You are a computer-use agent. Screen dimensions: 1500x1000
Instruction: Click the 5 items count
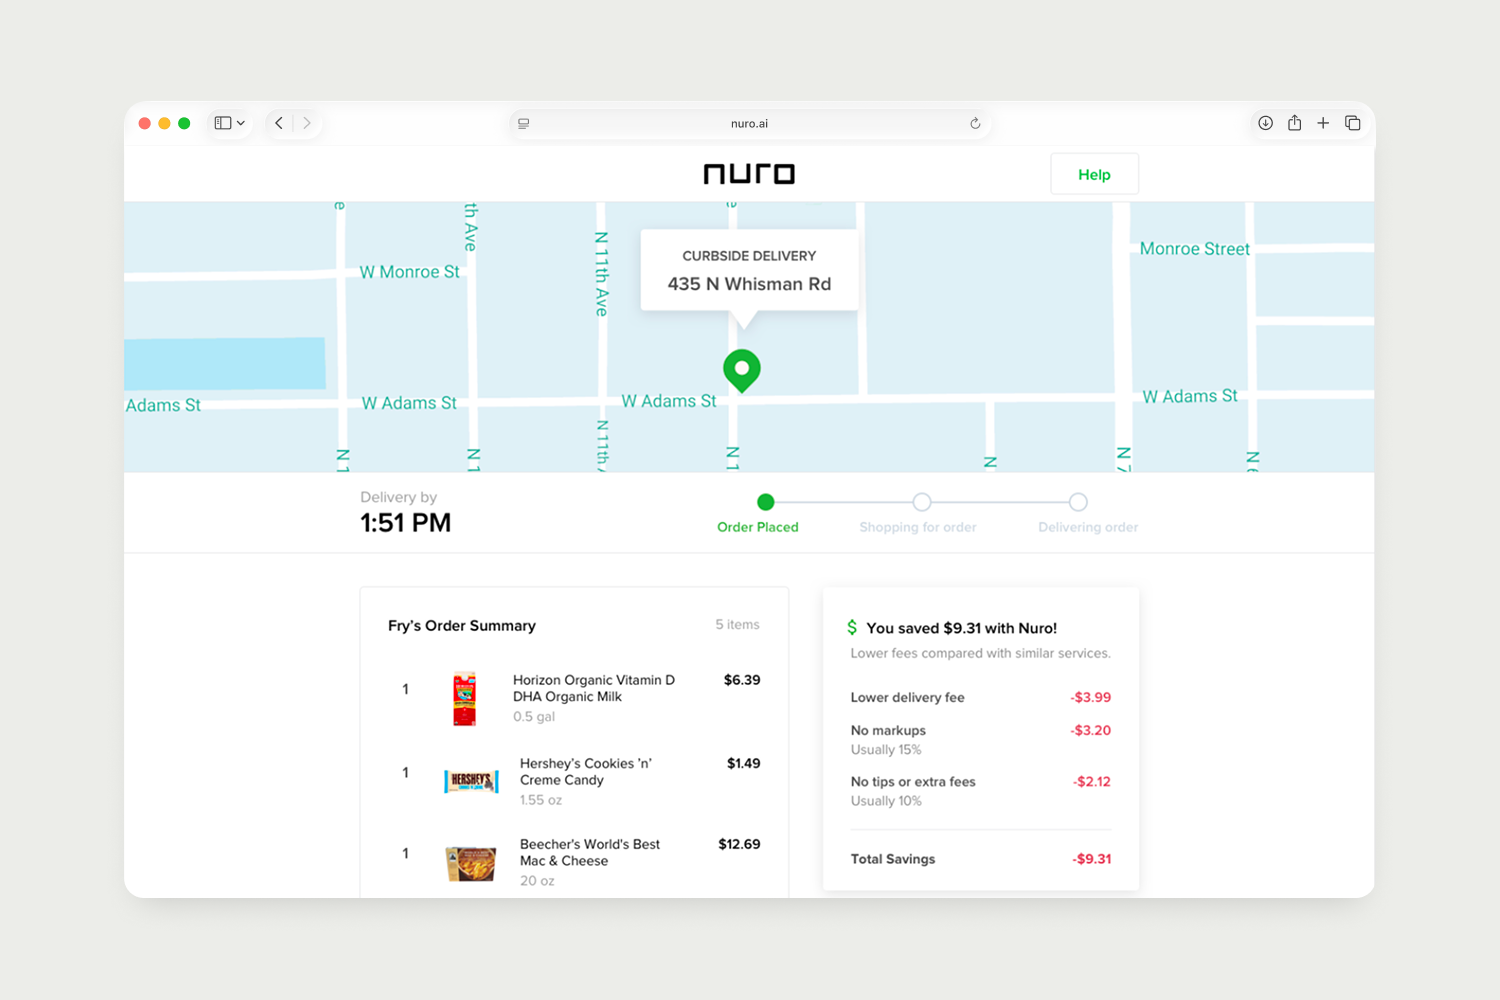click(737, 624)
